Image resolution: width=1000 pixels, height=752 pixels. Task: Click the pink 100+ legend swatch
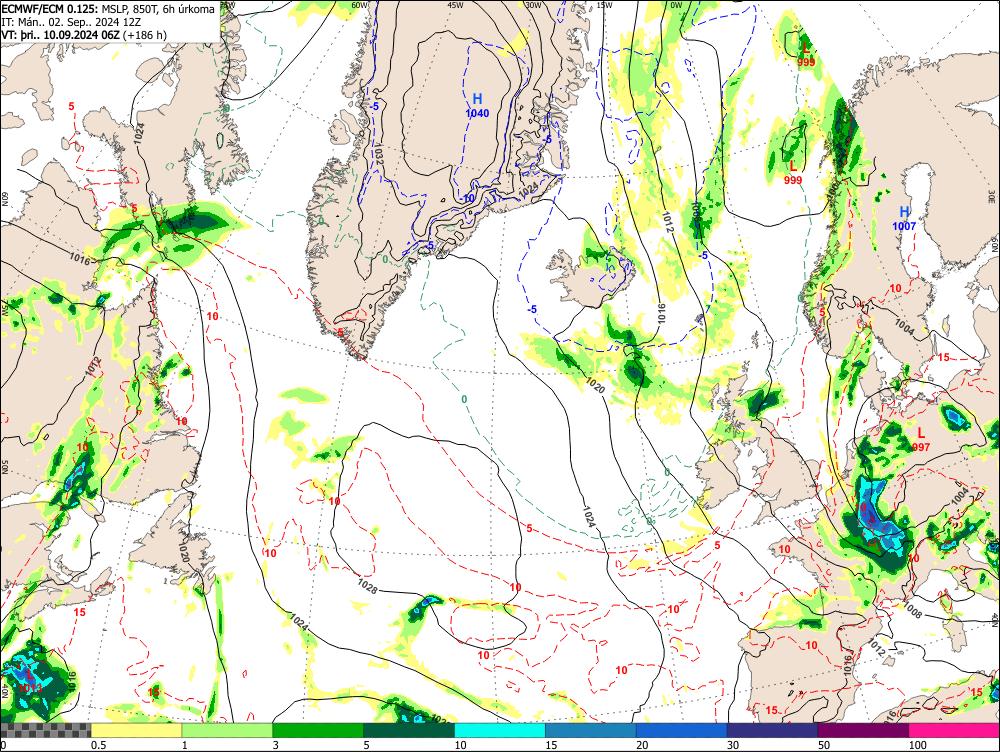click(x=954, y=730)
